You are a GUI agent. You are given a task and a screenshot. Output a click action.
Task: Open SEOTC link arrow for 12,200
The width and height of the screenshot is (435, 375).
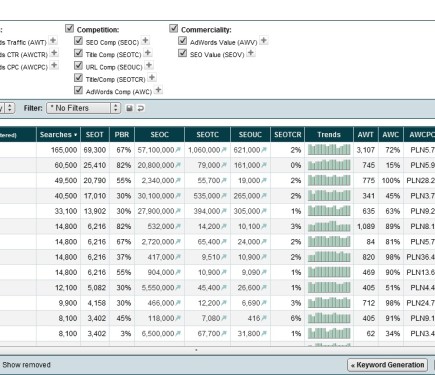(224, 303)
